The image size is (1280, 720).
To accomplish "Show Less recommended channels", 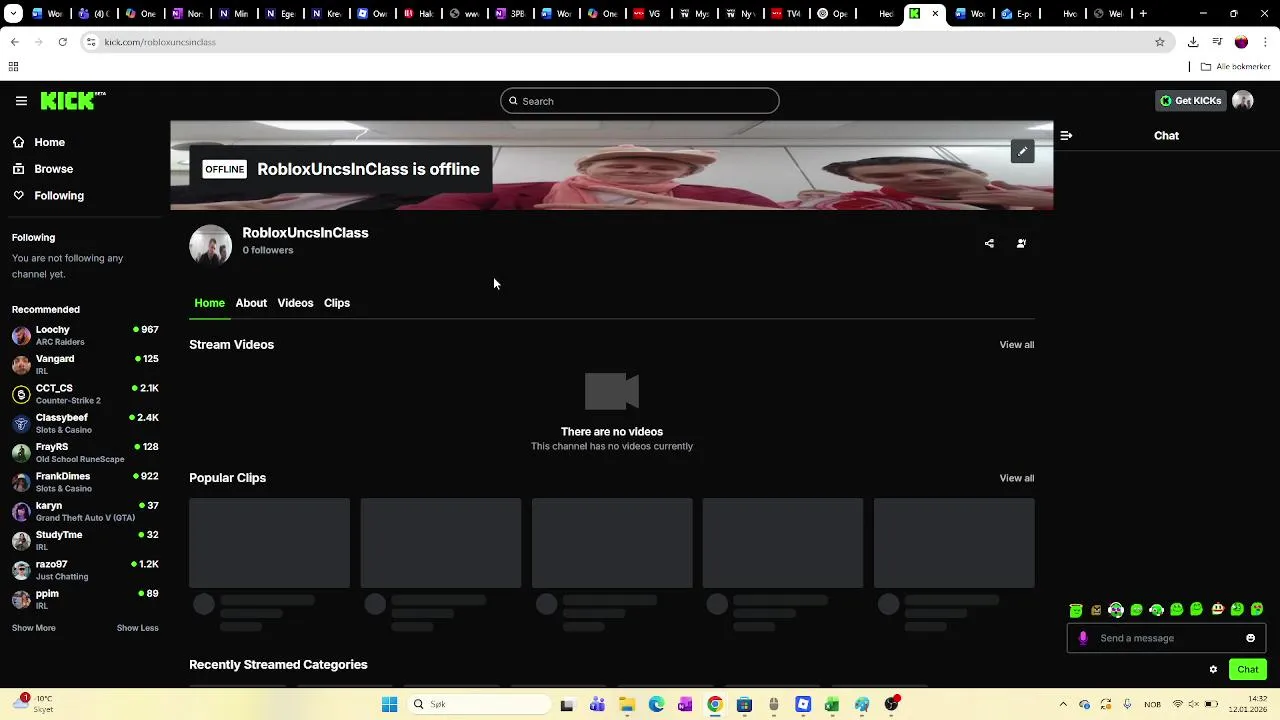I will [x=138, y=628].
